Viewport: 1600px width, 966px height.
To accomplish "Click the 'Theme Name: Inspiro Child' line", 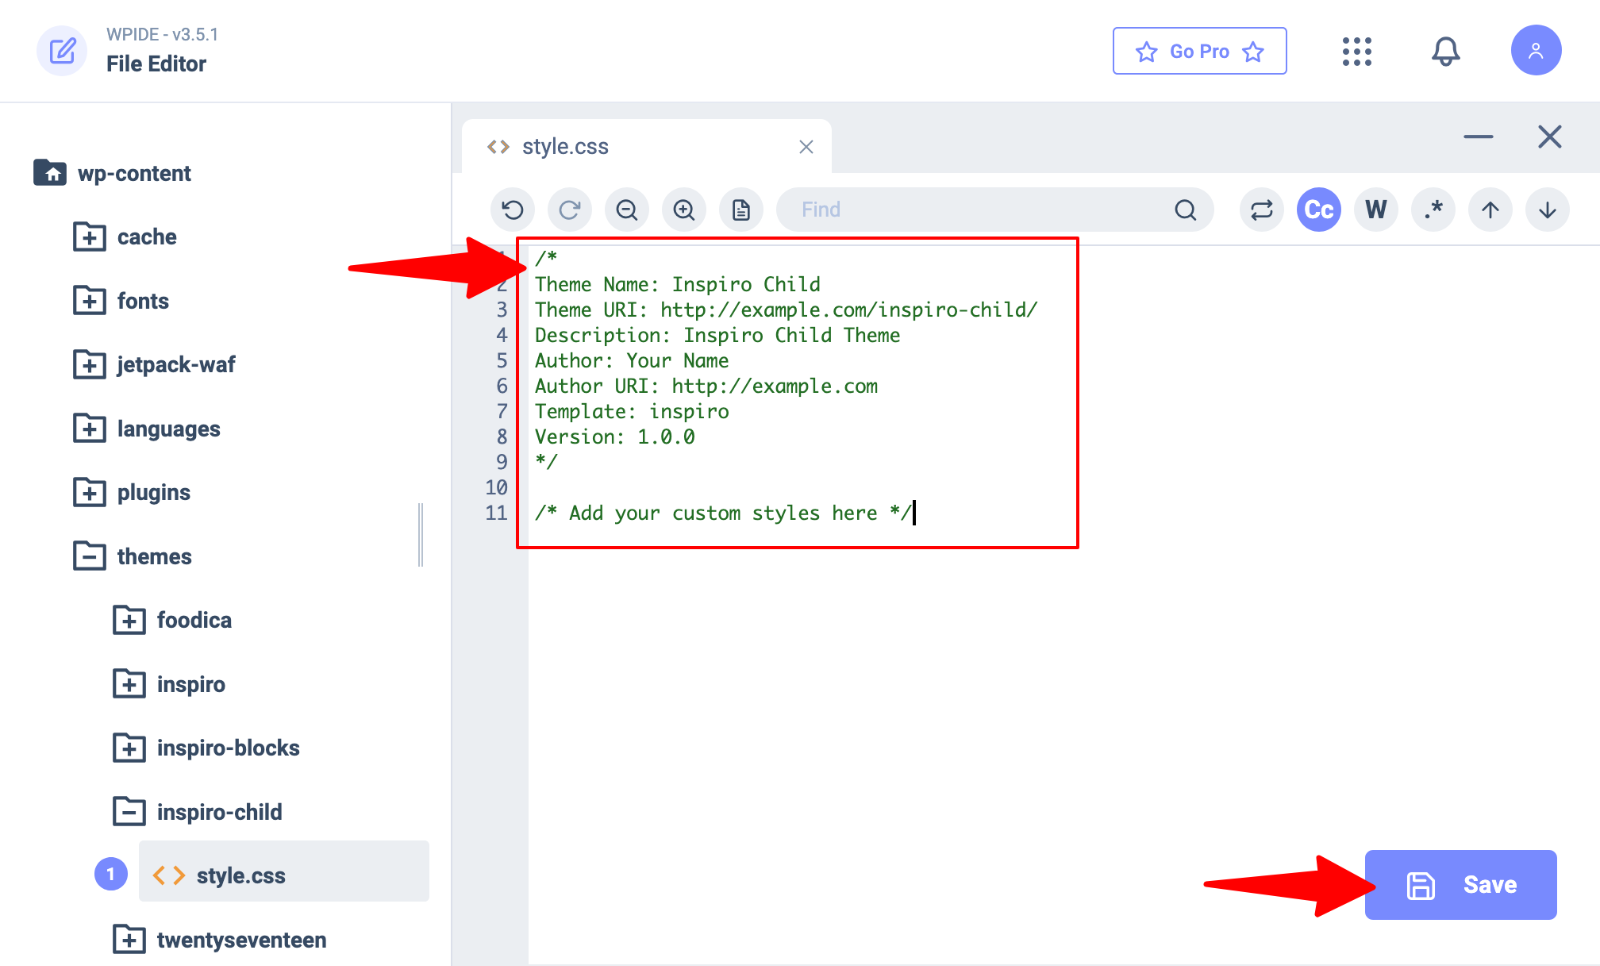I will 677,285.
